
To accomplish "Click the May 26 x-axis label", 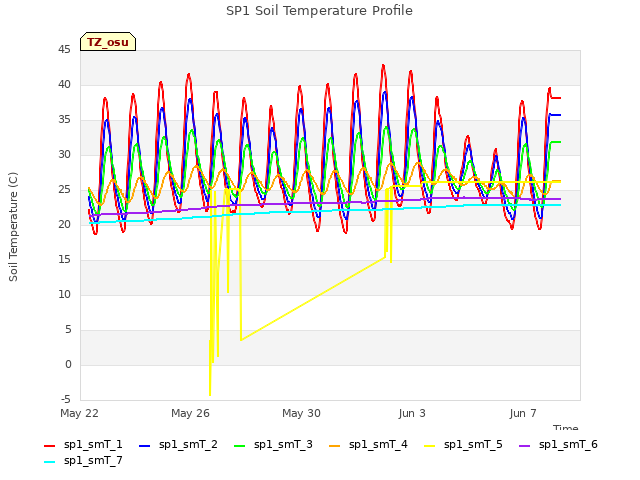I will (191, 413).
